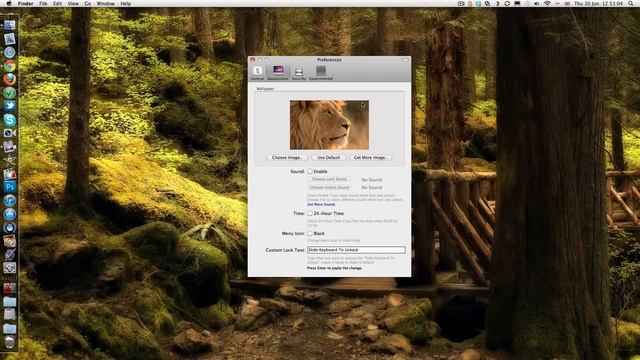This screenshot has height=360, width=640.
Task: Click the volume menu bar icon
Action: 537,3
